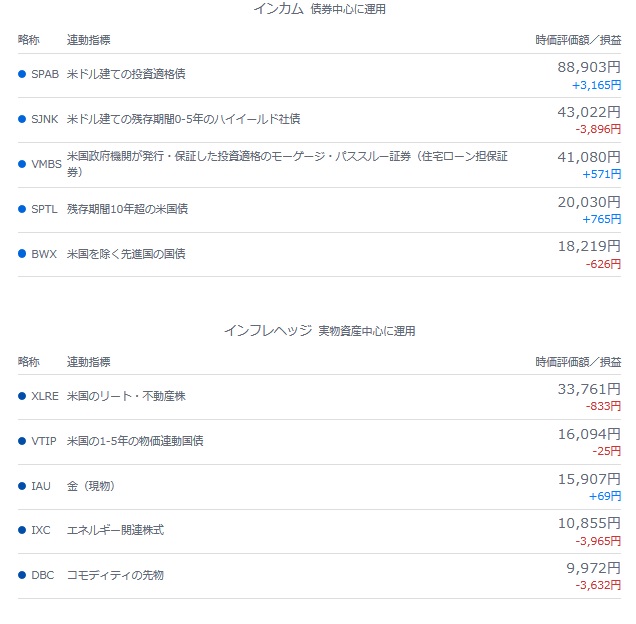Click the SJNK description about ハイイールド社債
Viewport: 636px width, 624px height.
(183, 119)
